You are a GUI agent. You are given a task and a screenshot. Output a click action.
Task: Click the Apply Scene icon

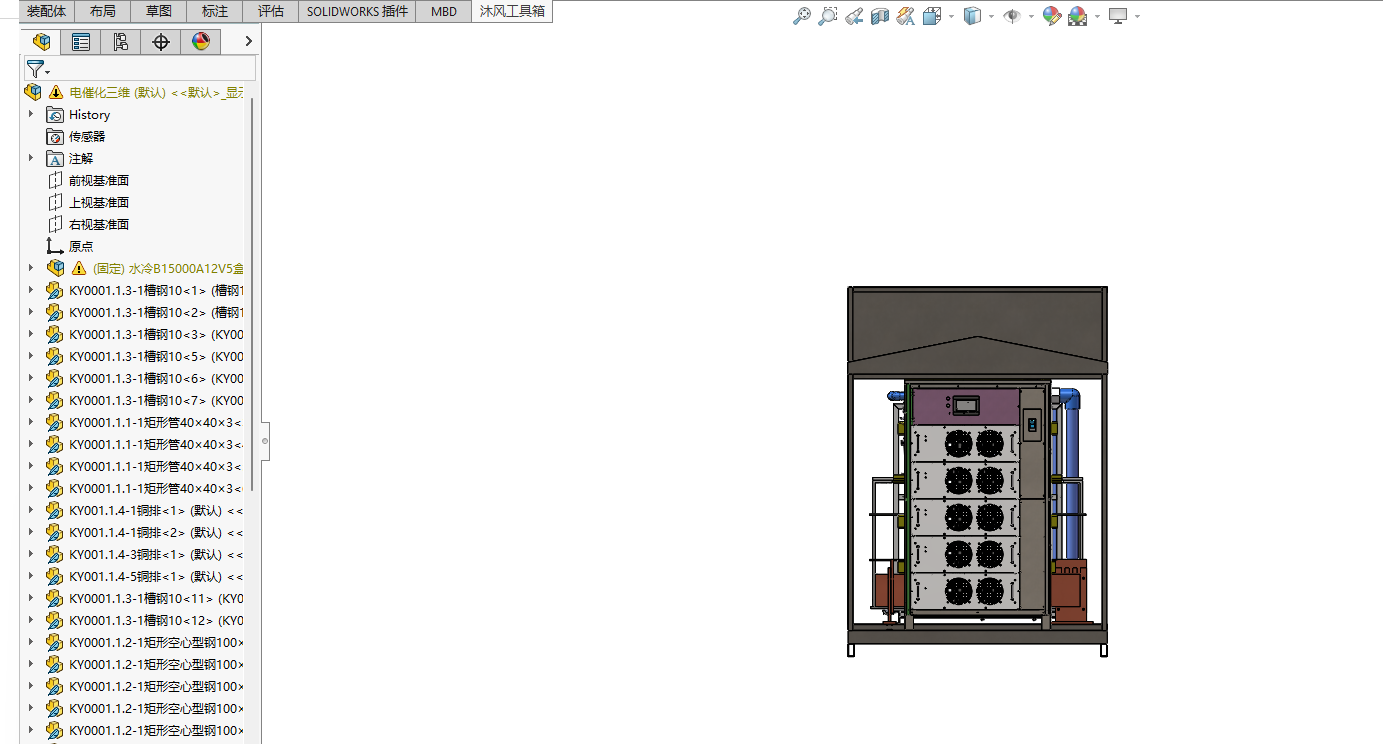(1077, 16)
